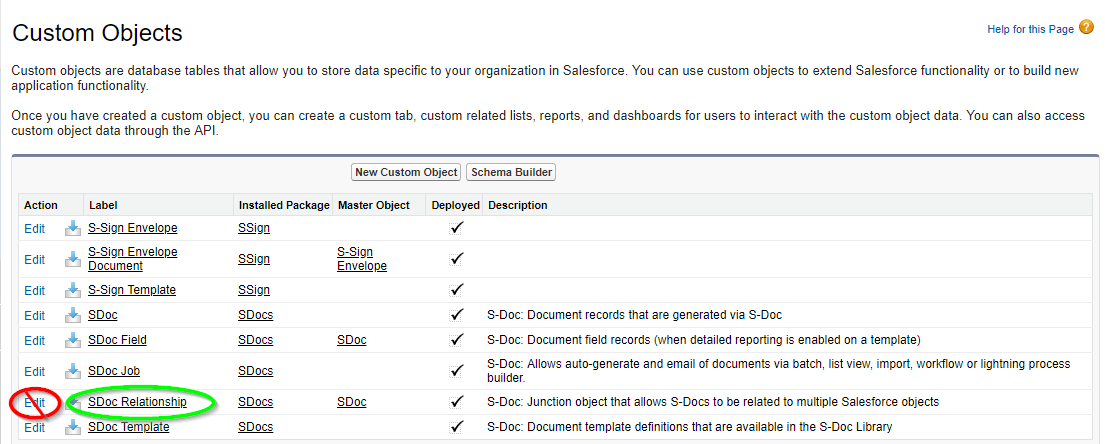Toggle Deployed checkmark in SDoc row
The width and height of the screenshot is (1105, 444).
click(457, 314)
